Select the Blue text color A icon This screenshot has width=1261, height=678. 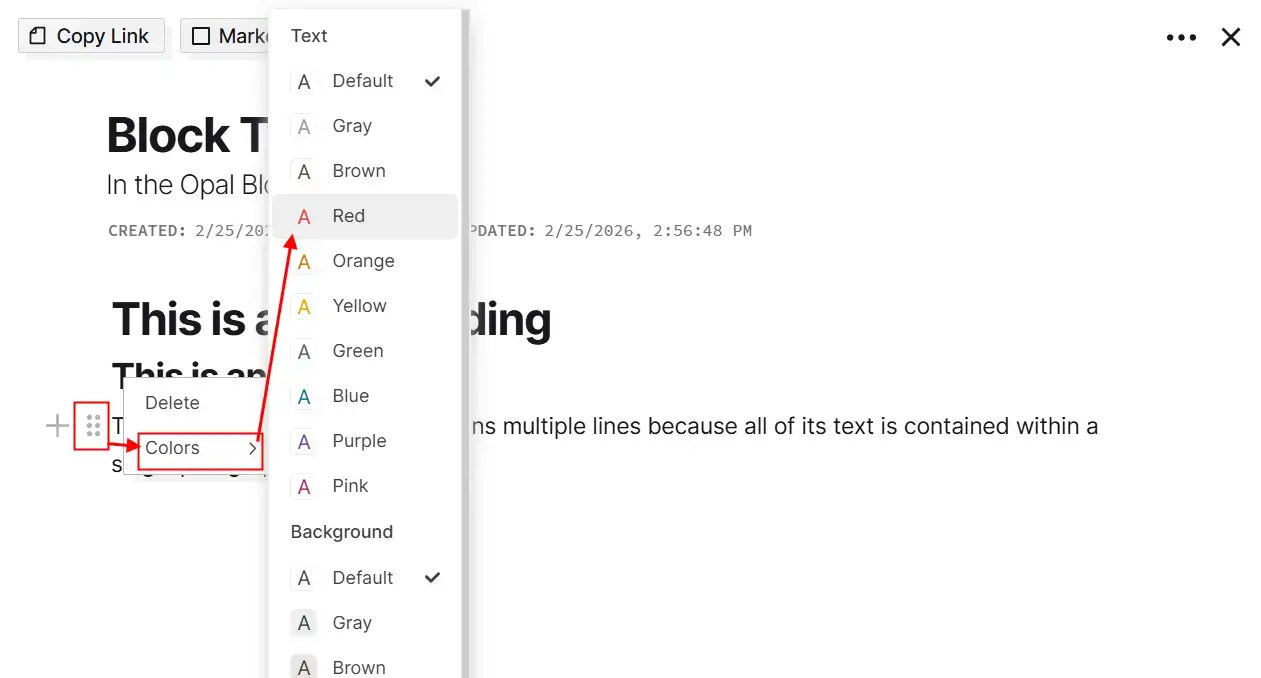point(303,396)
